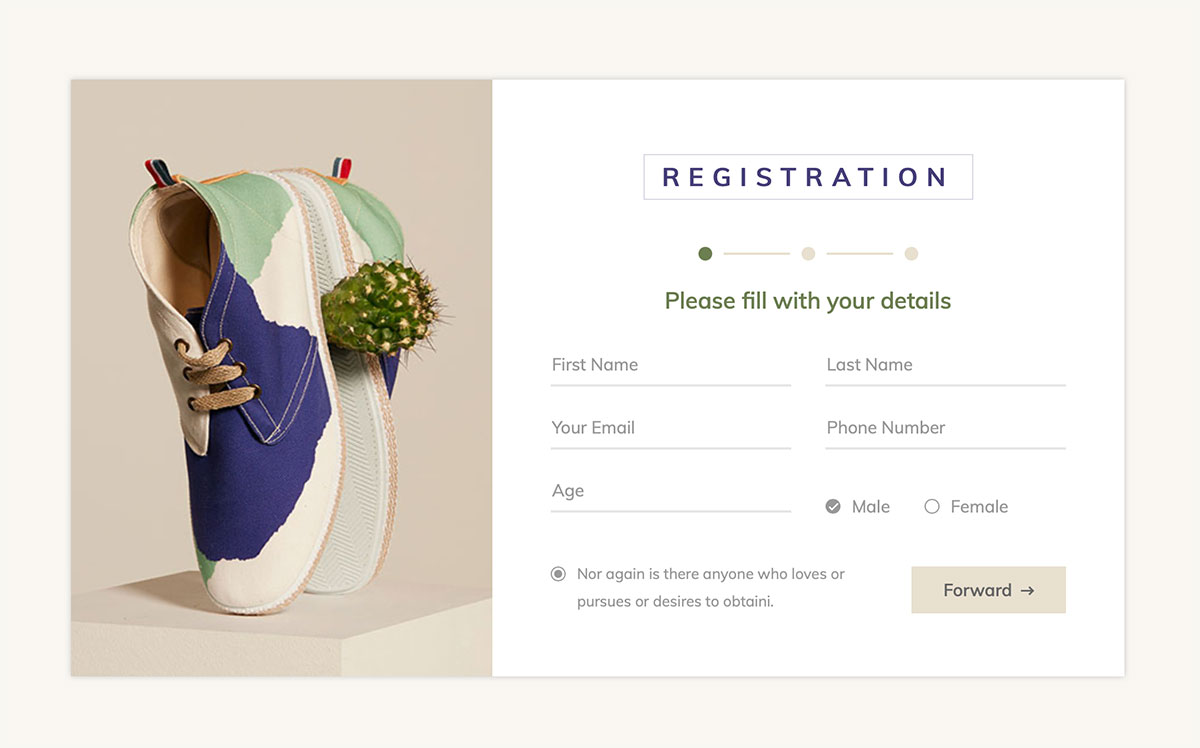Click the 'Please fill with your details' heading
The height and width of the screenshot is (748, 1200).
[x=807, y=300]
